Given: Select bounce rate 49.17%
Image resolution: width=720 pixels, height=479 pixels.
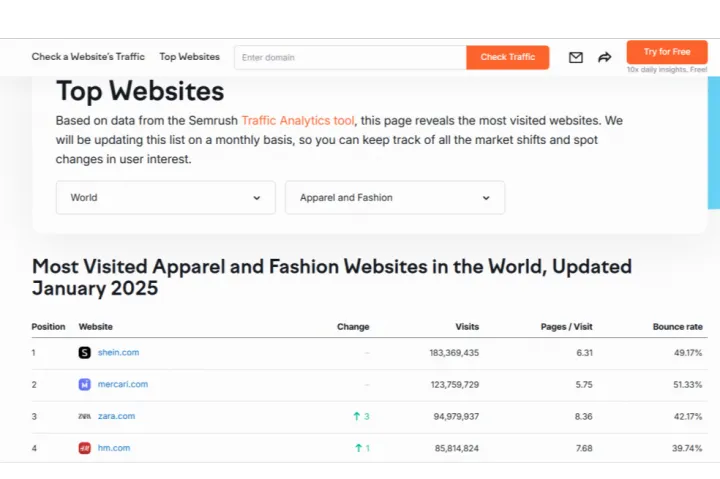Looking at the screenshot, I should coord(688,353).
